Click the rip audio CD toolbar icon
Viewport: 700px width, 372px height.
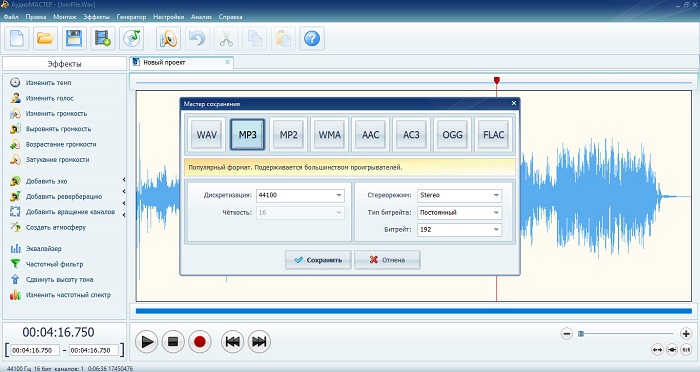131,38
